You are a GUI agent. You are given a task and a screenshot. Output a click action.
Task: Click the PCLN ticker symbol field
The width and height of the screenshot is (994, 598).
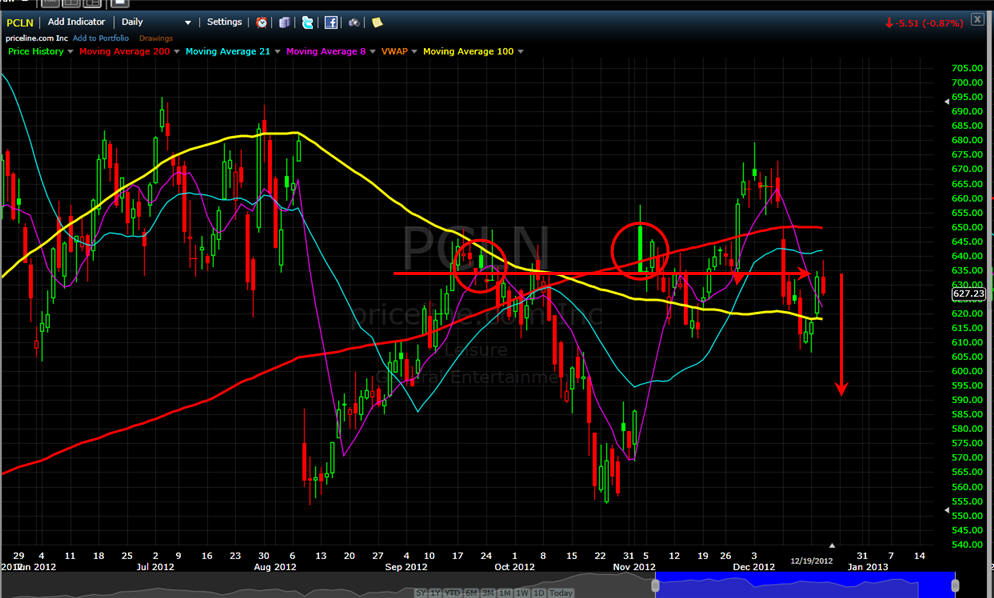pyautogui.click(x=22, y=22)
